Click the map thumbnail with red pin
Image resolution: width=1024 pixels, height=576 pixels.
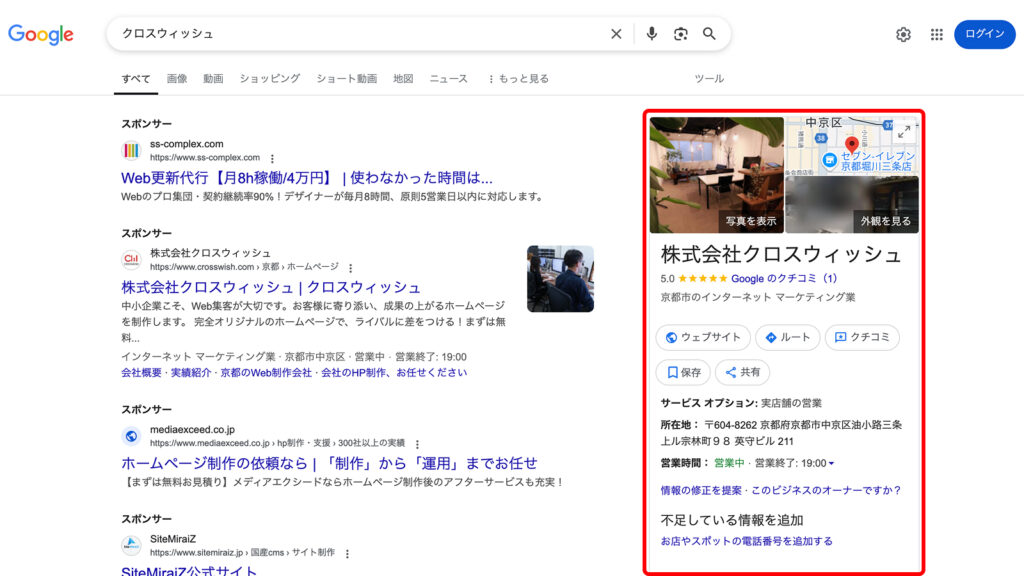pyautogui.click(x=852, y=144)
